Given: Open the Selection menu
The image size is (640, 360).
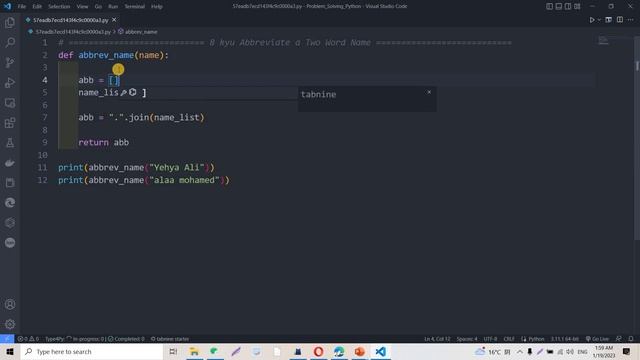Looking at the screenshot, I should pyautogui.click(x=59, y=7).
